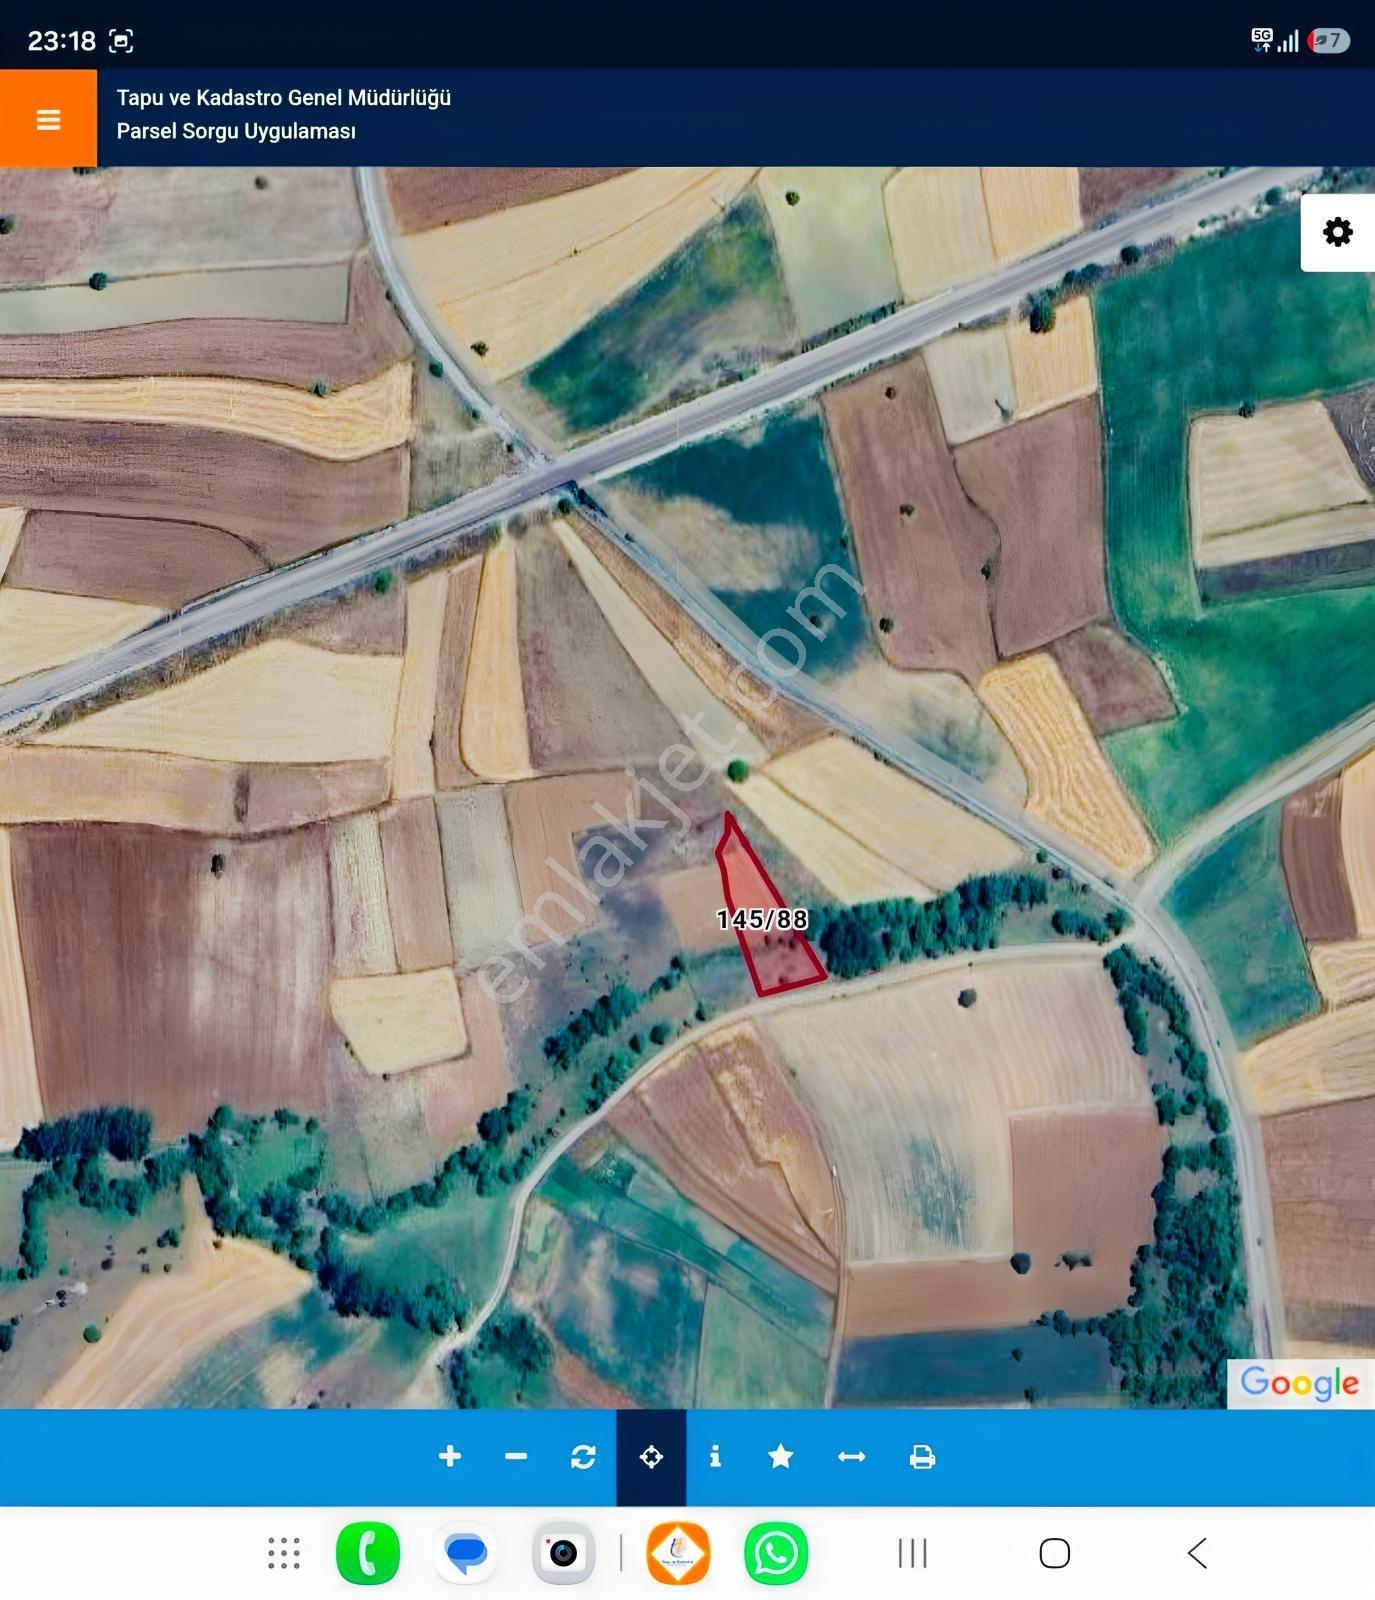This screenshot has height=1600, width=1375.
Task: Open the Google logo link
Action: coord(1299,1383)
